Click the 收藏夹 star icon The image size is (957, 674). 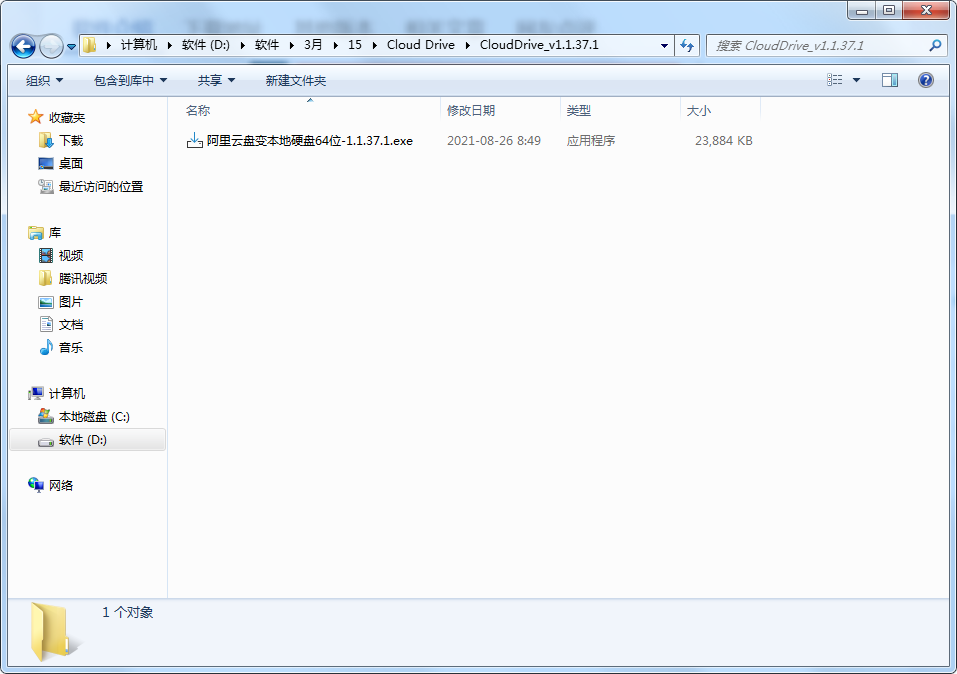pos(36,117)
